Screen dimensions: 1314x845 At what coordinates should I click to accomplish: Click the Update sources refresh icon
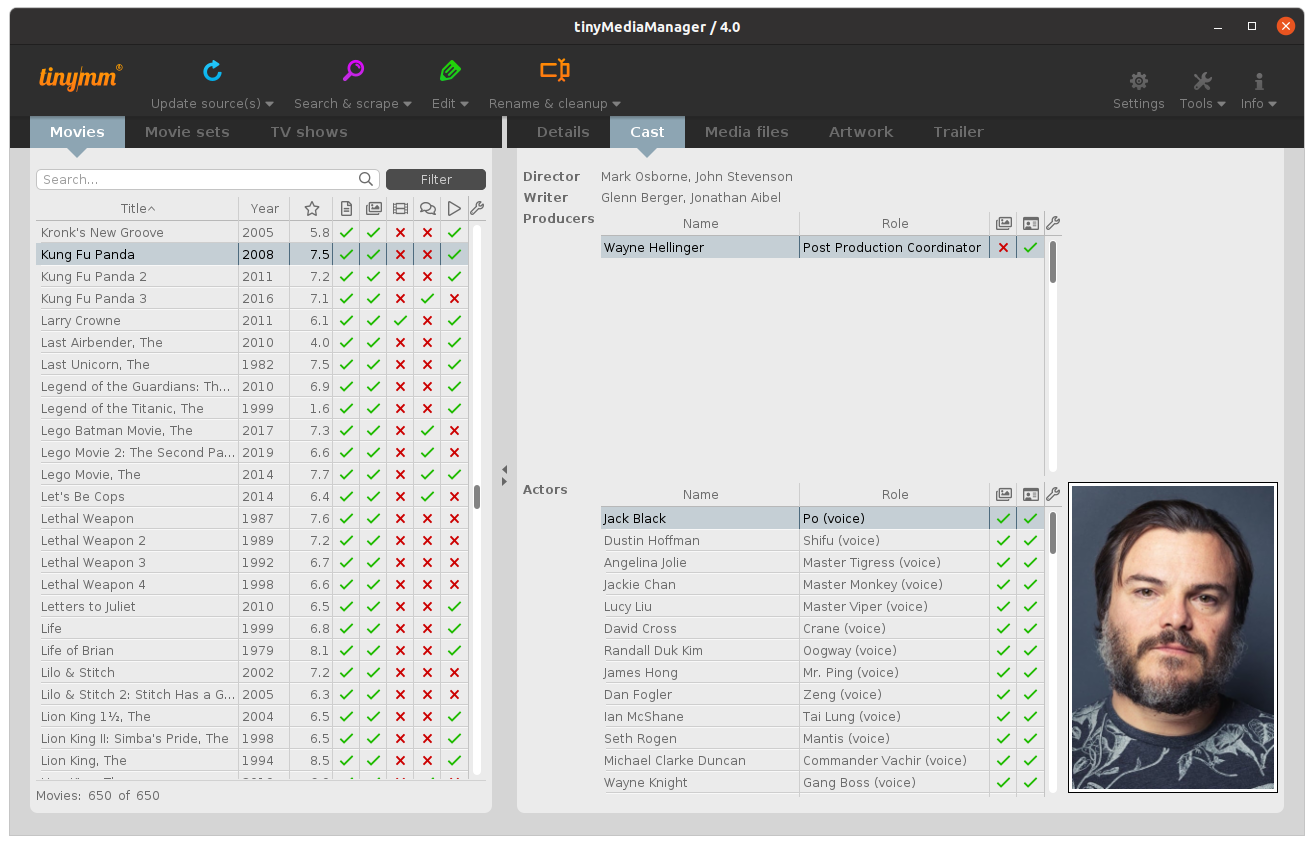pos(212,71)
